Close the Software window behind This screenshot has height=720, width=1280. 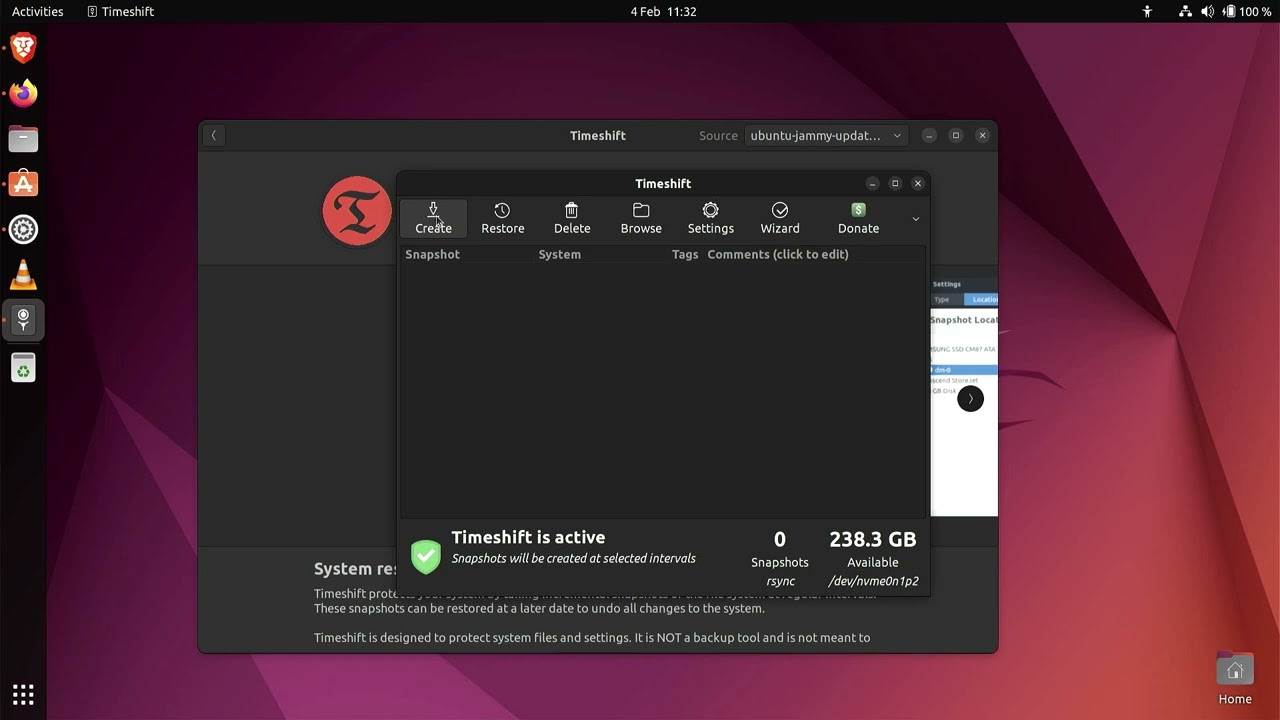pyautogui.click(x=982, y=135)
